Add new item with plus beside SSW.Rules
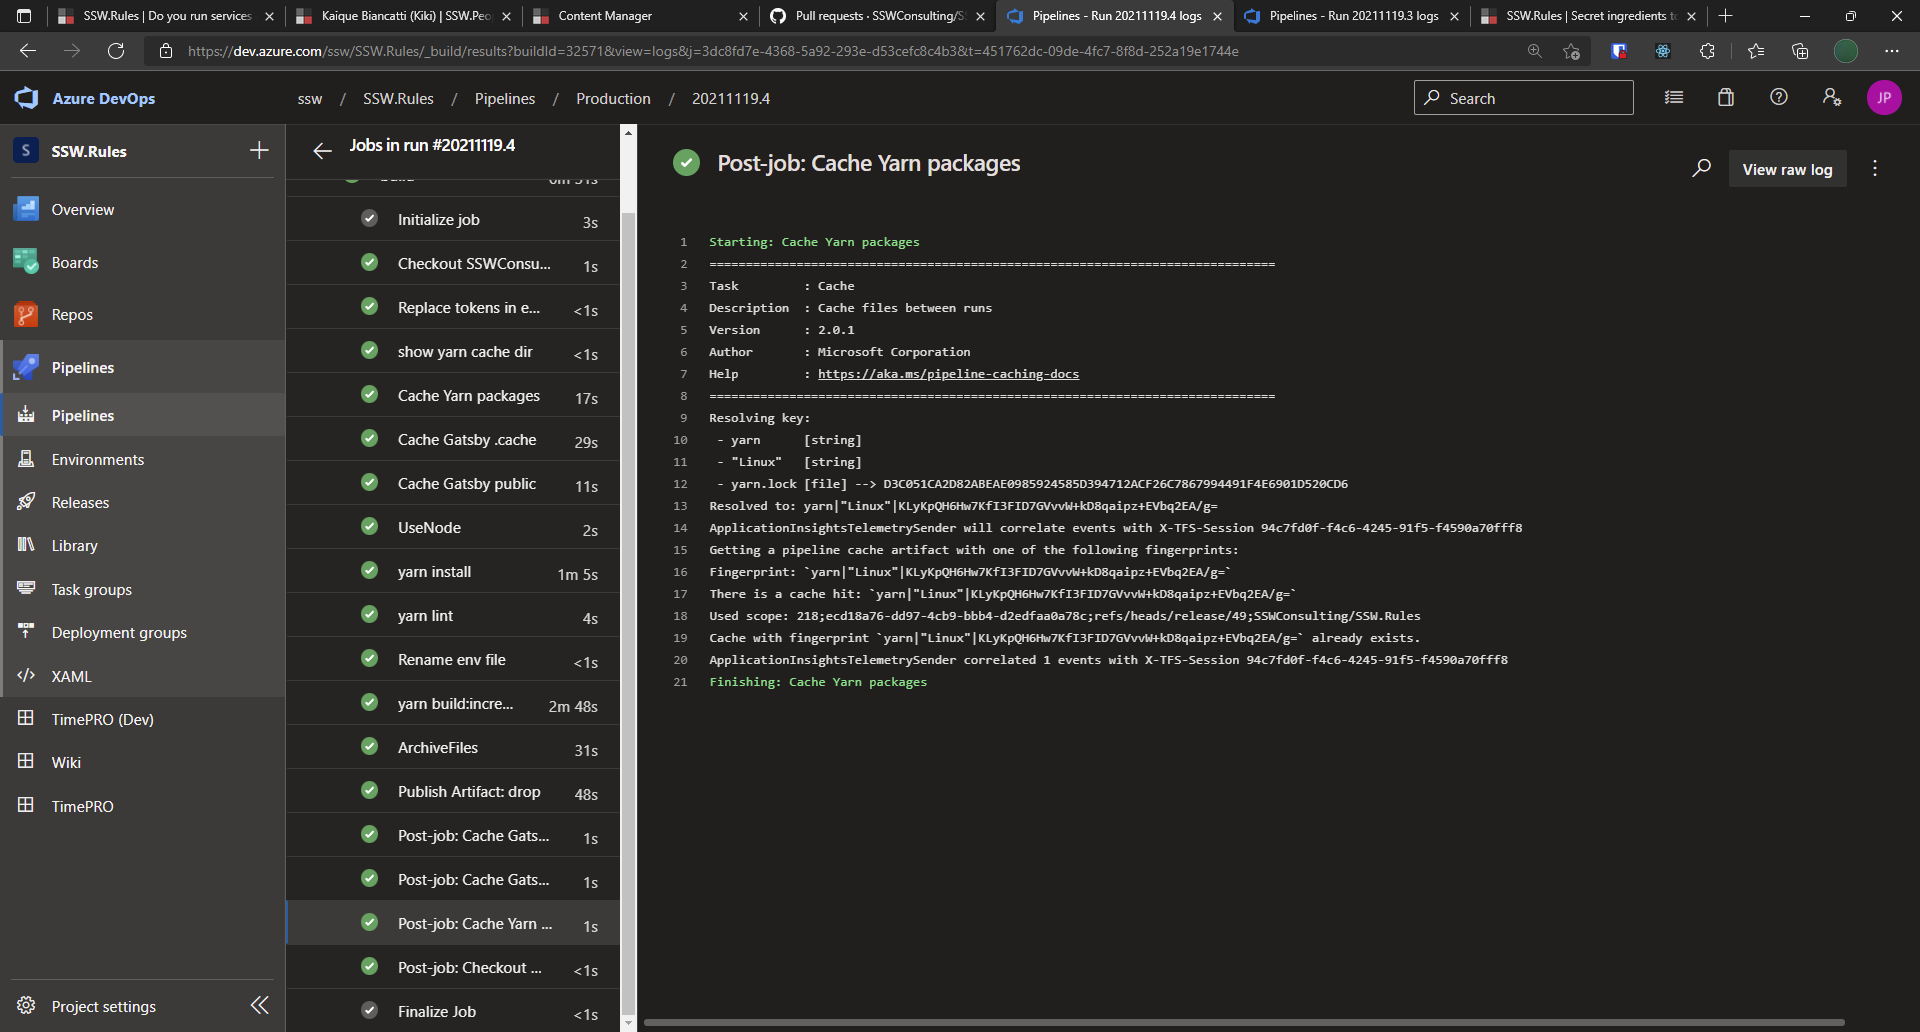 [x=259, y=150]
